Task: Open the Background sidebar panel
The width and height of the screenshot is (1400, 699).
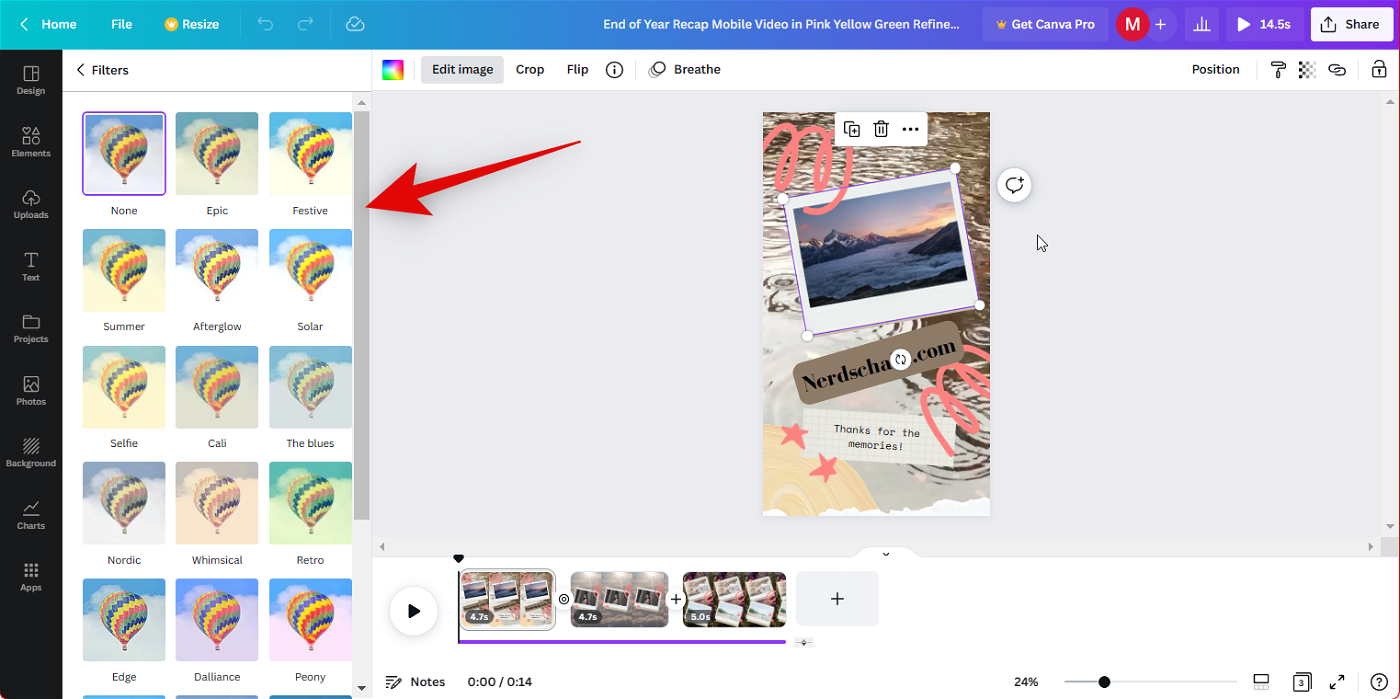Action: 31,452
